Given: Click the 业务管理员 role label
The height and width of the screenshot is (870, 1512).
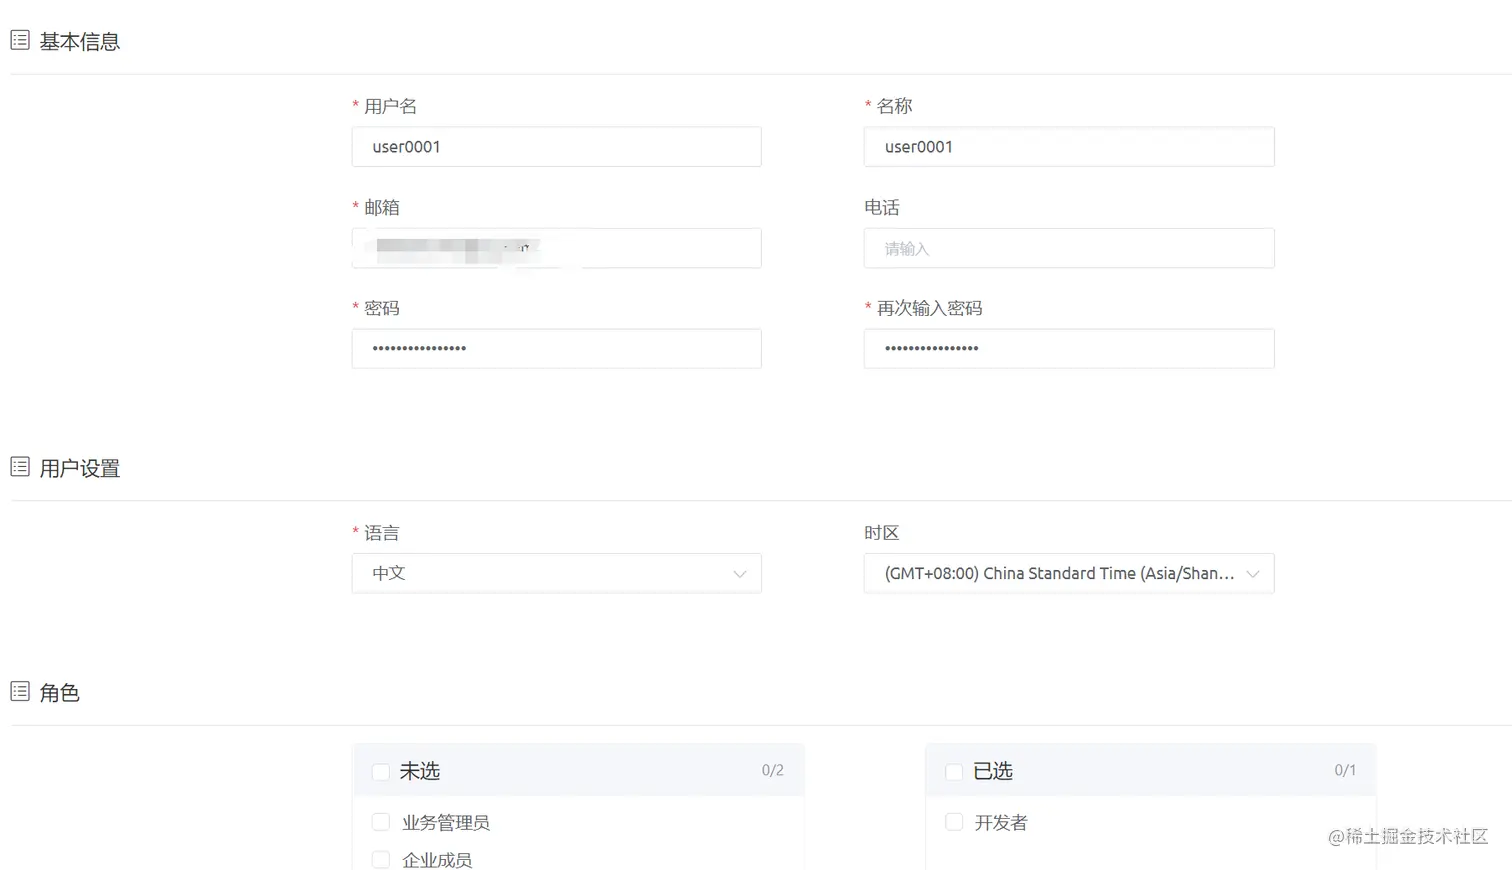Looking at the screenshot, I should pyautogui.click(x=446, y=823).
